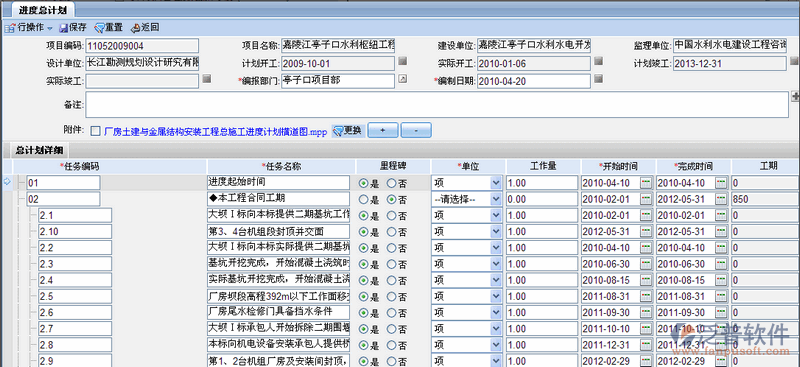Select the 总计划详细 tab
Viewport: 800px width, 367px height.
pos(39,150)
